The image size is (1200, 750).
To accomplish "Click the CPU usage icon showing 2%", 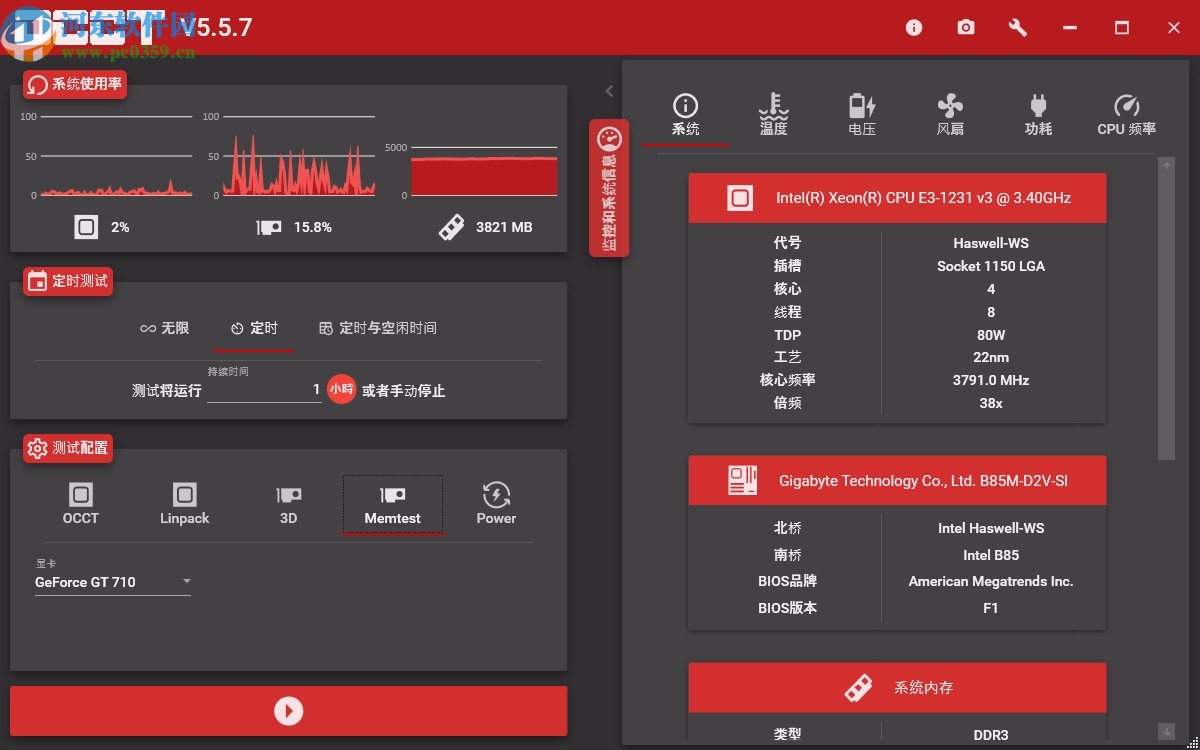I will 86,227.
